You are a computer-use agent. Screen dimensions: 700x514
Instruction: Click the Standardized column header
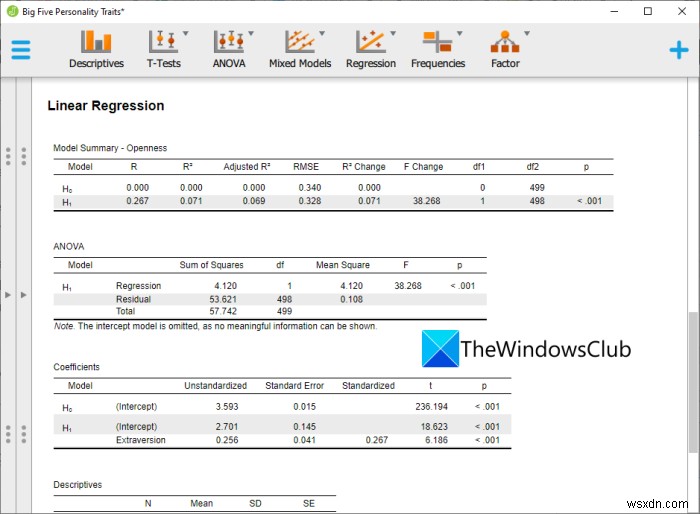tap(368, 385)
